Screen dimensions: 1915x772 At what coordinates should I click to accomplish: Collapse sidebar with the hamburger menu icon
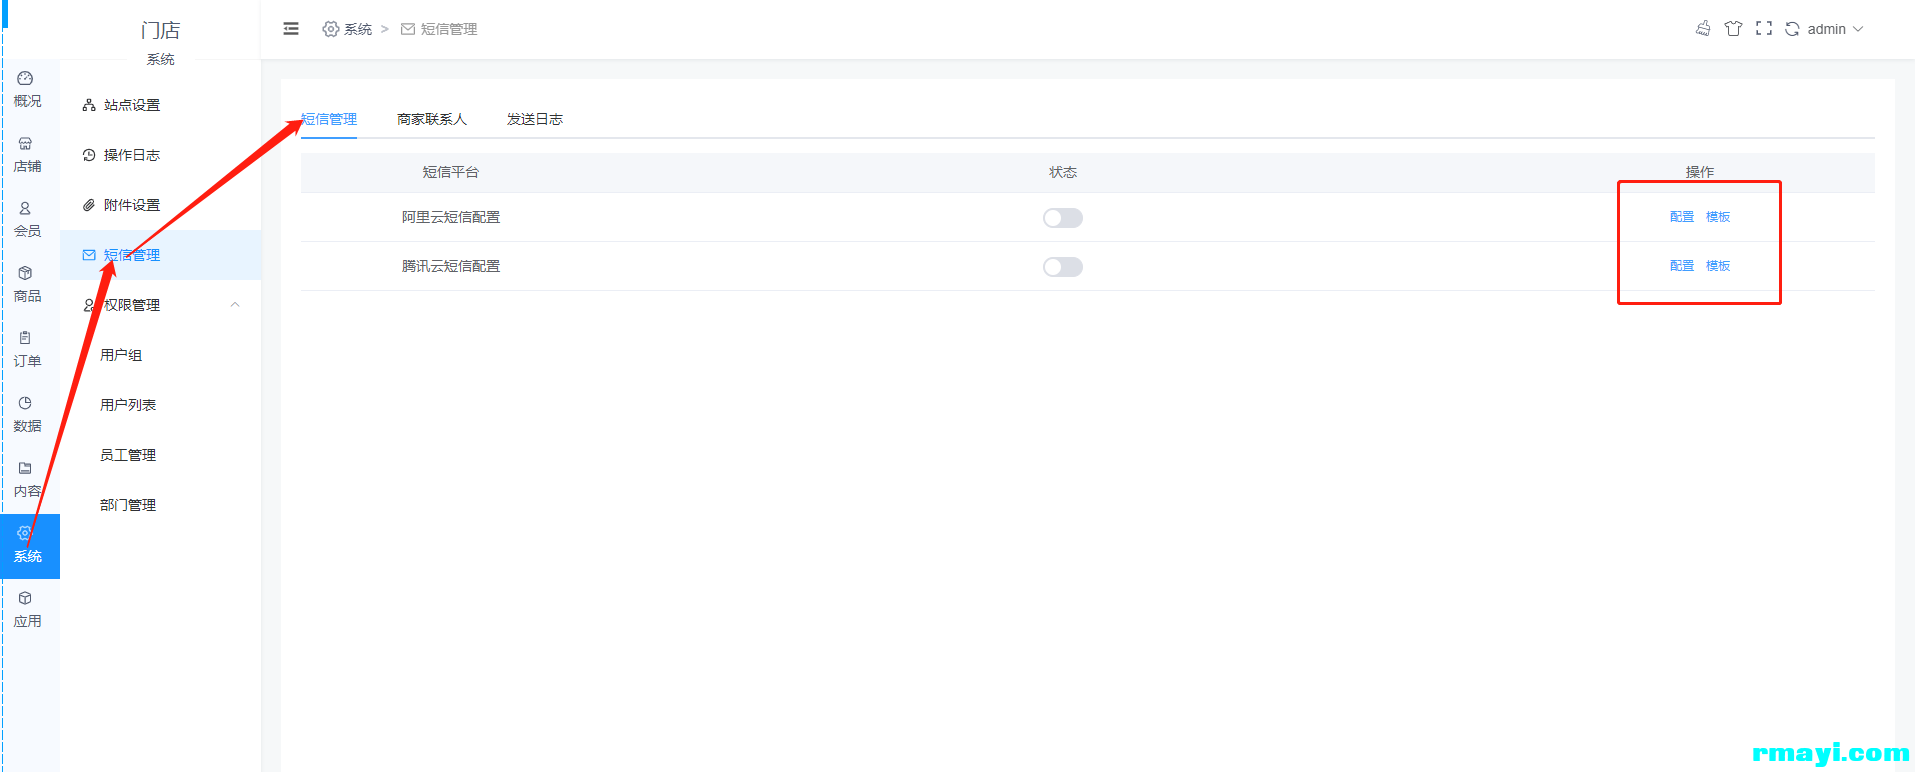coord(291,29)
